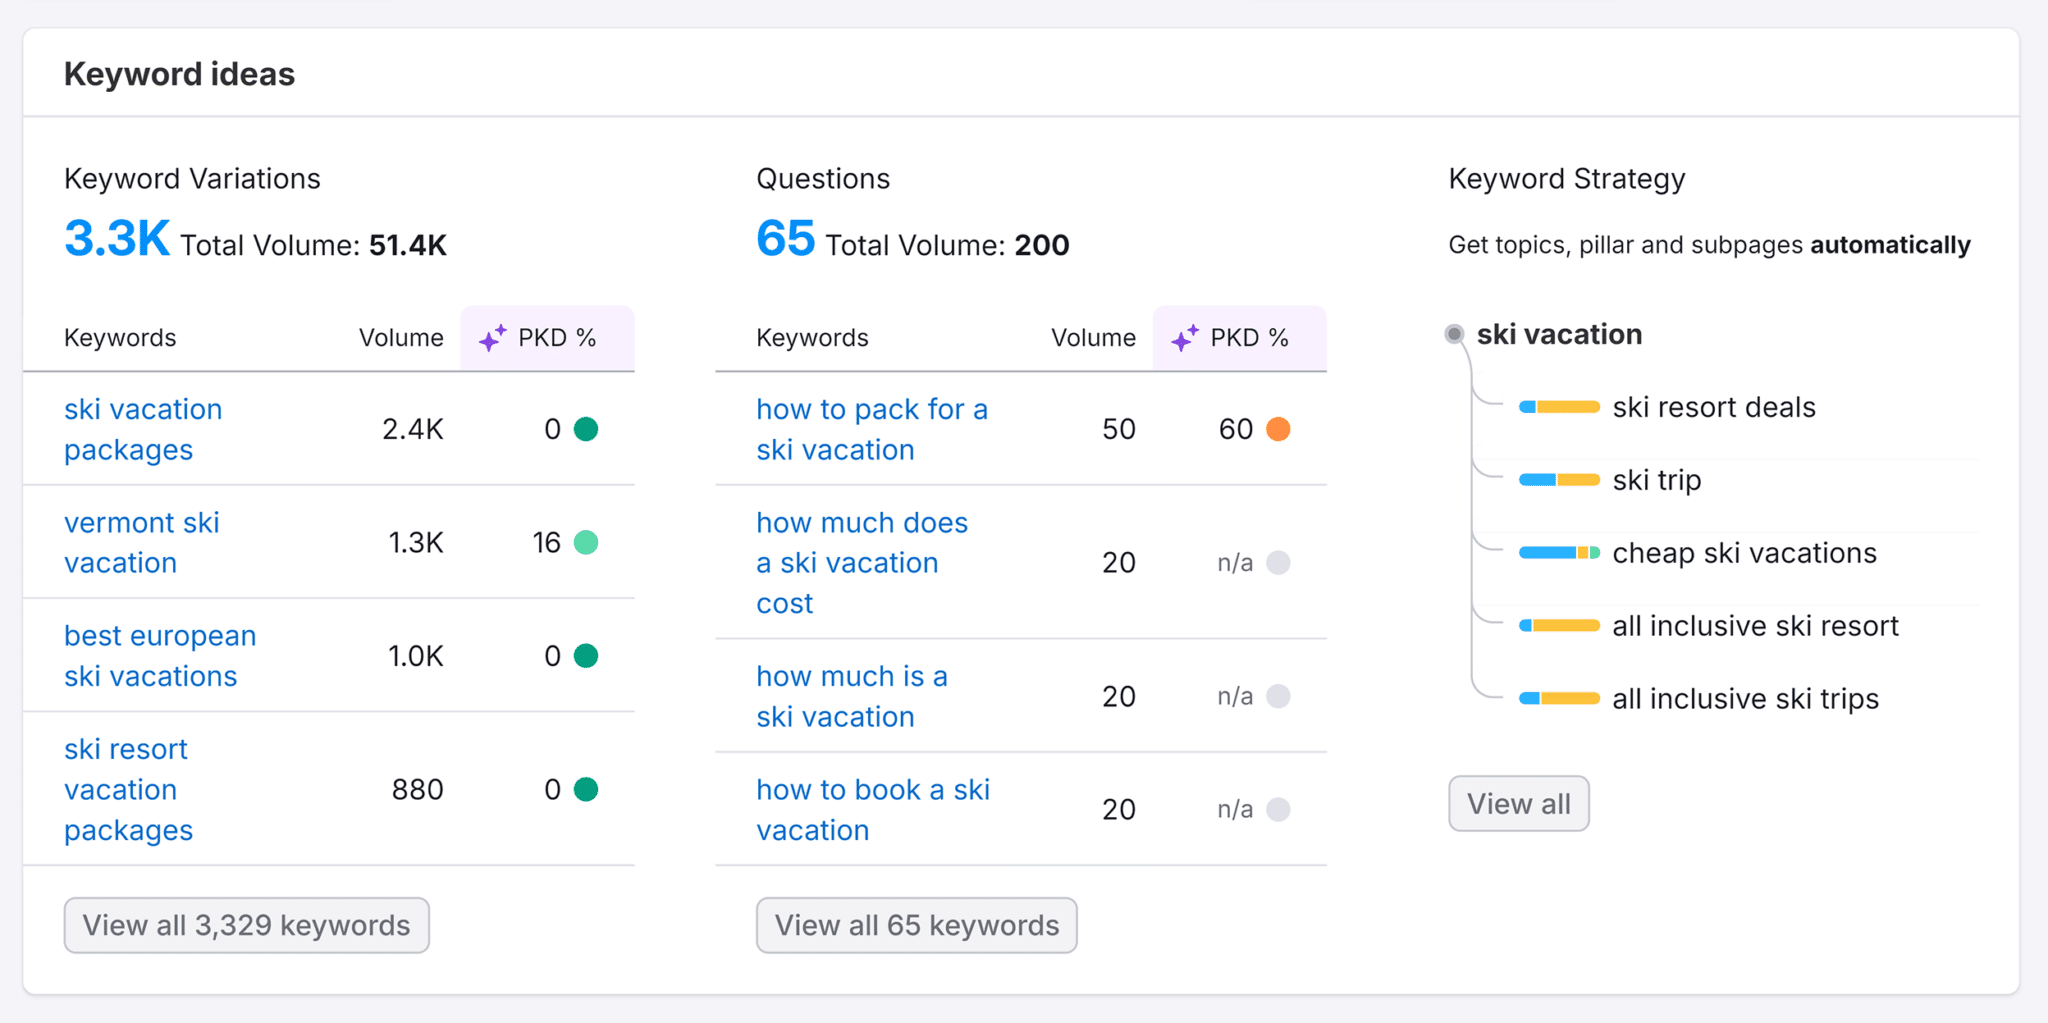The width and height of the screenshot is (2048, 1023).
Task: Click View all under Keyword Strategy
Action: click(1518, 804)
